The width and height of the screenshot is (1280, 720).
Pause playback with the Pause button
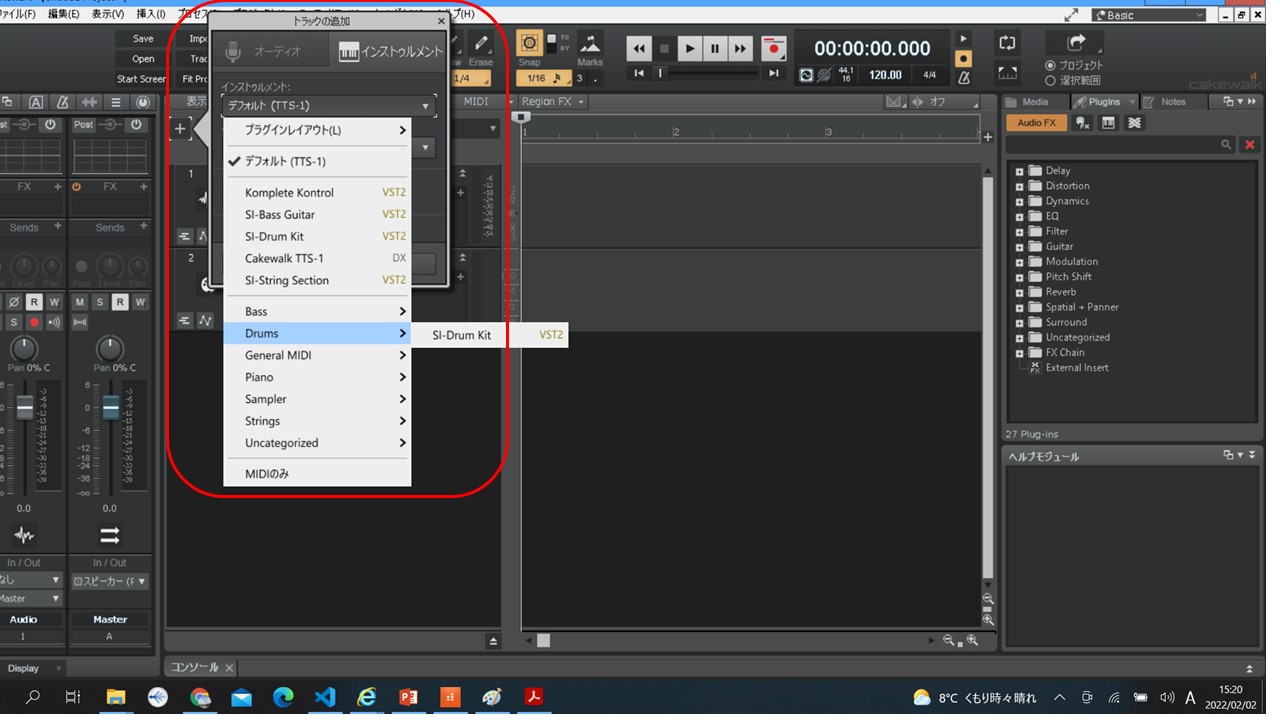pos(714,48)
